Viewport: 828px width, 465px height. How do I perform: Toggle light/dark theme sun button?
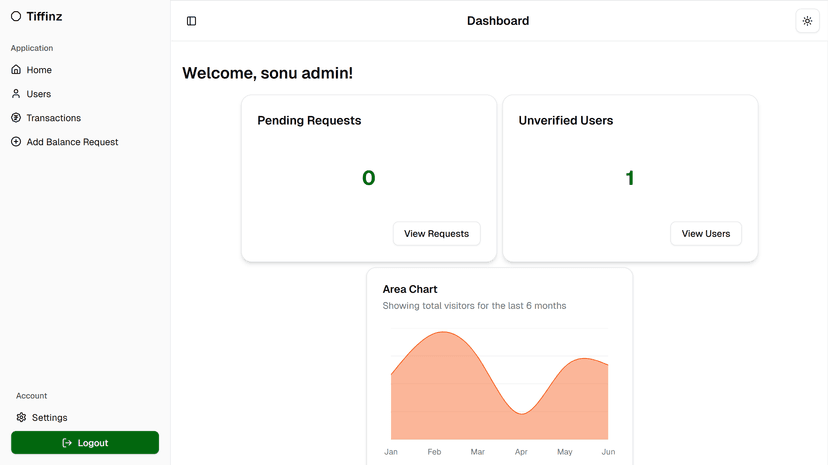[807, 21]
